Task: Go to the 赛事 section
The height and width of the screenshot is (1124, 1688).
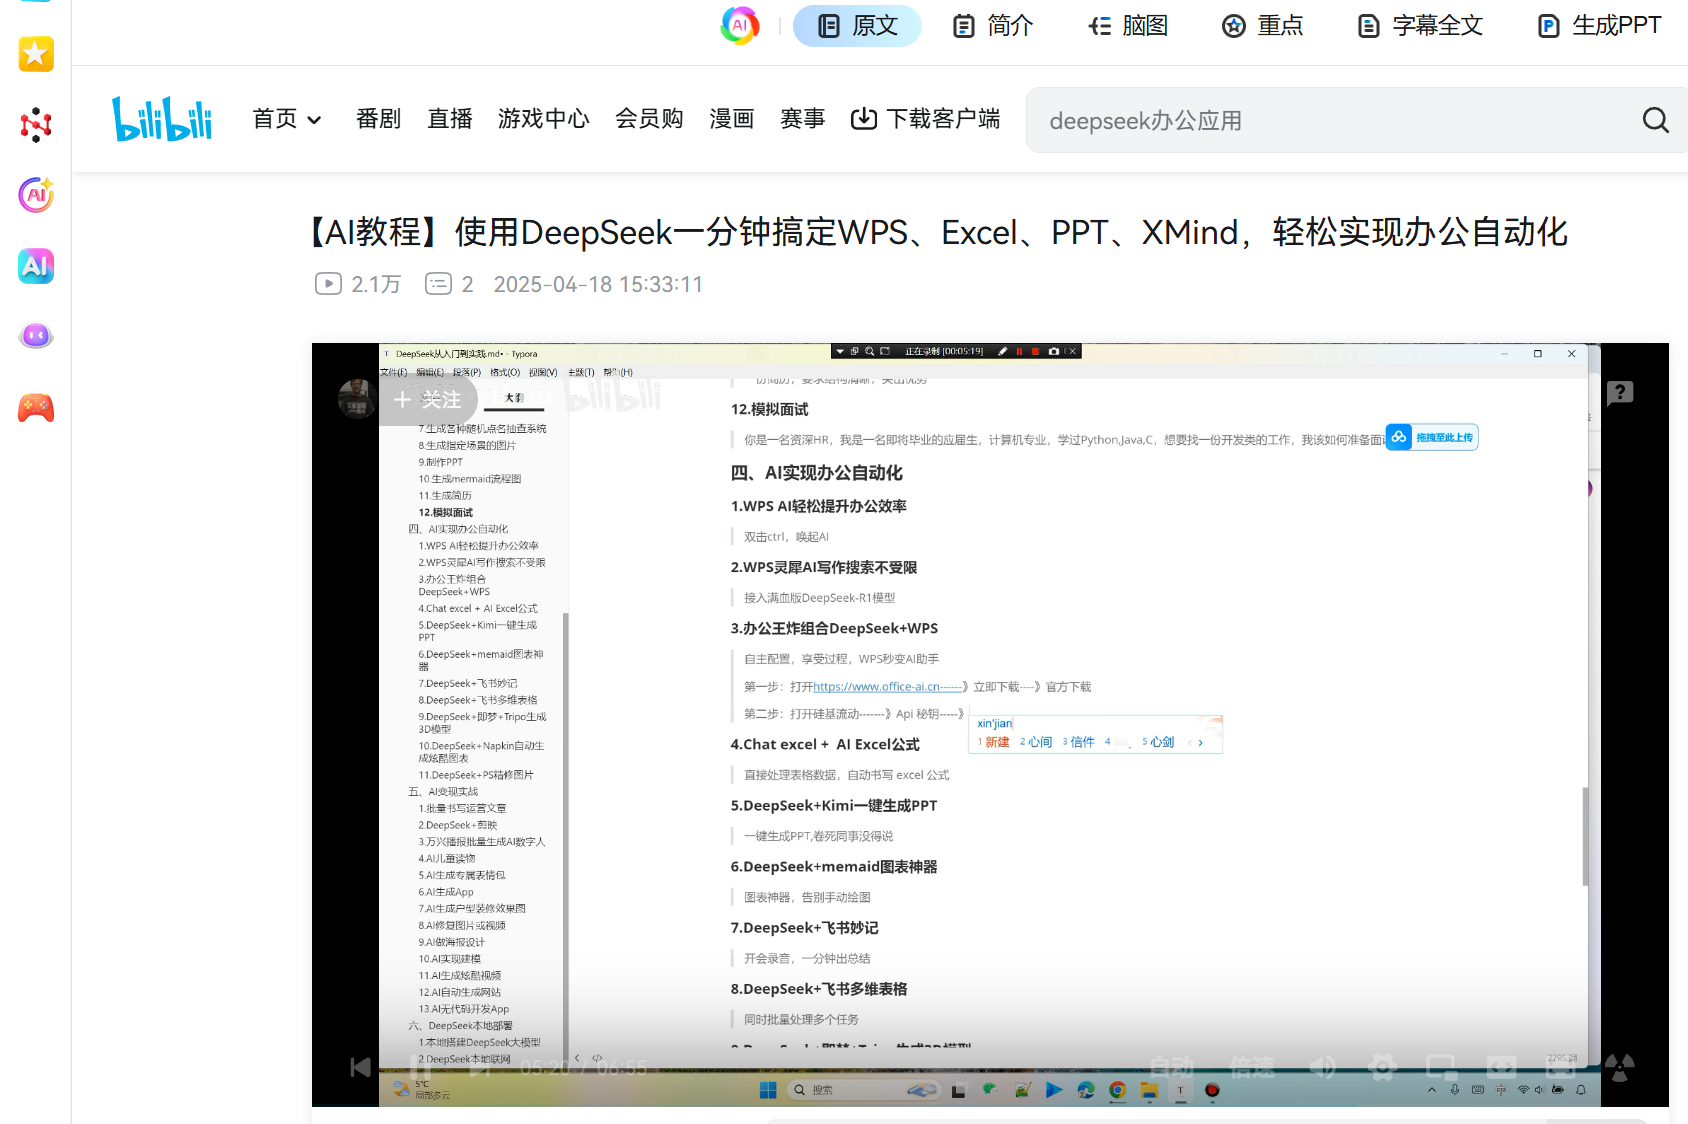Action: point(803,119)
